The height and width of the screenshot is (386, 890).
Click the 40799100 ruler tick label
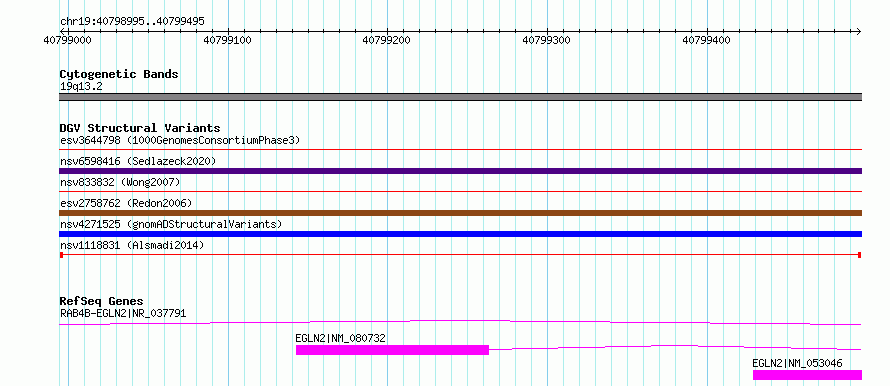tap(228, 41)
